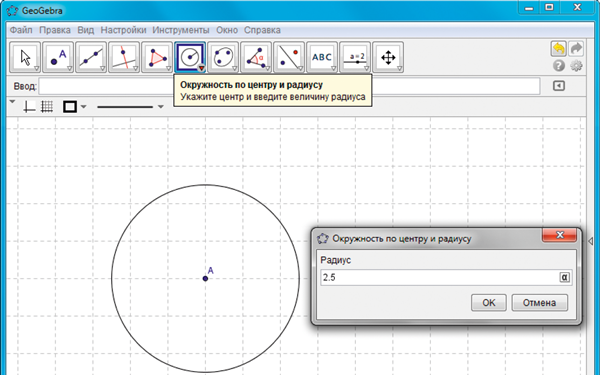Expand the Move tool dropdown triangle
The height and width of the screenshot is (375, 600).
pyautogui.click(x=37, y=68)
